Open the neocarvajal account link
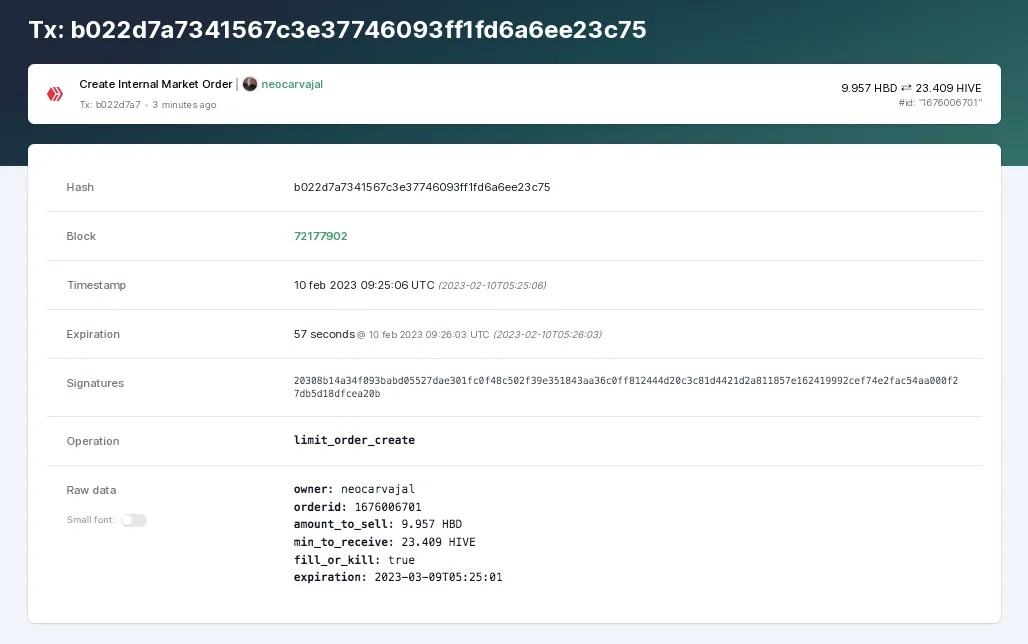1028x644 pixels. (292, 84)
